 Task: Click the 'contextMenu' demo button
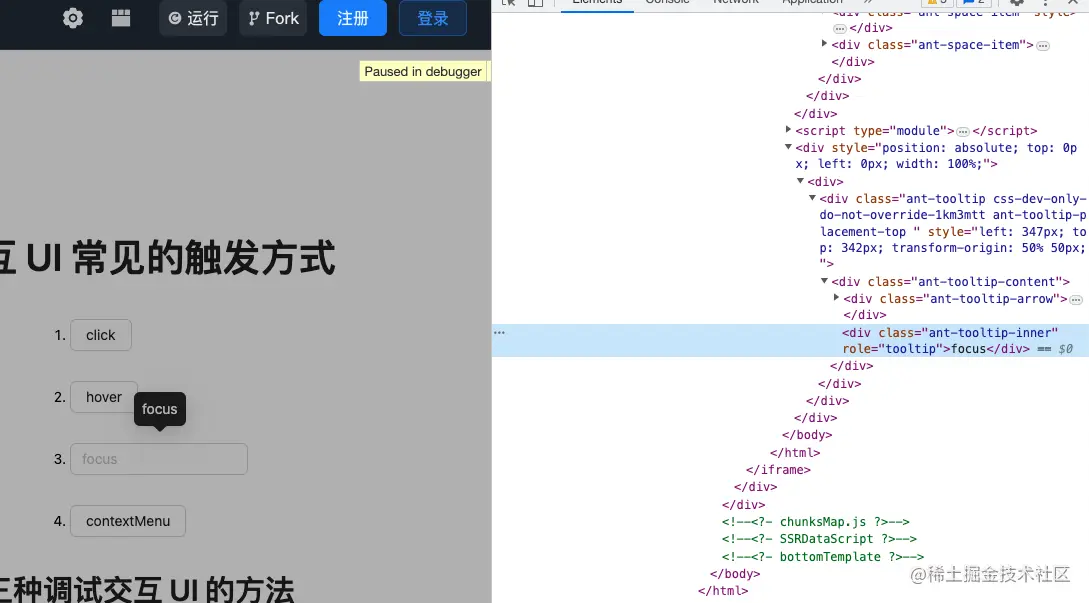pyautogui.click(x=128, y=521)
